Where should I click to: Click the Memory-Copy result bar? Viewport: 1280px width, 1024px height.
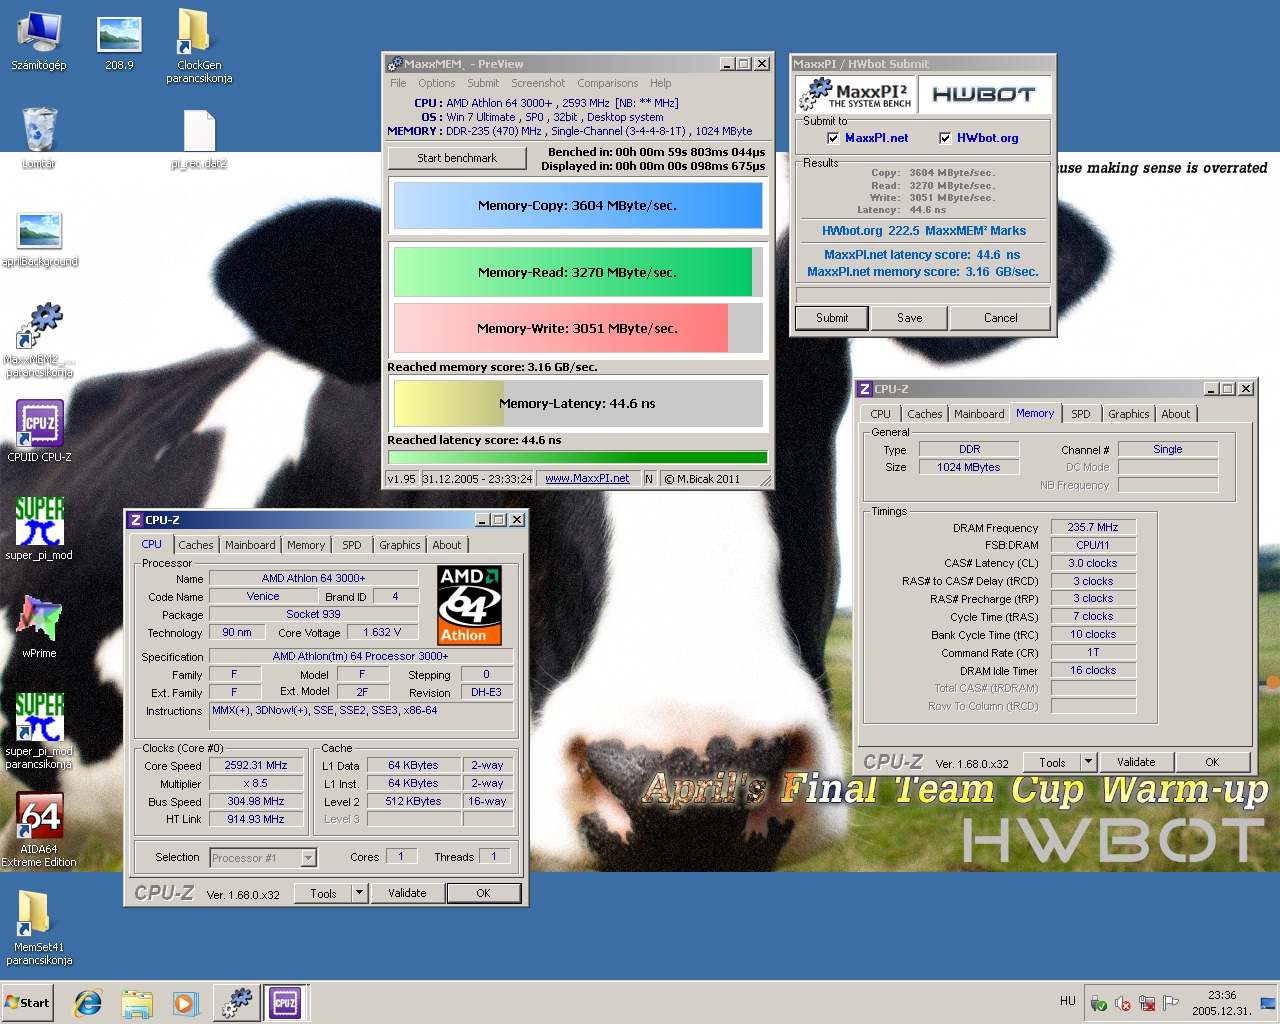(578, 205)
